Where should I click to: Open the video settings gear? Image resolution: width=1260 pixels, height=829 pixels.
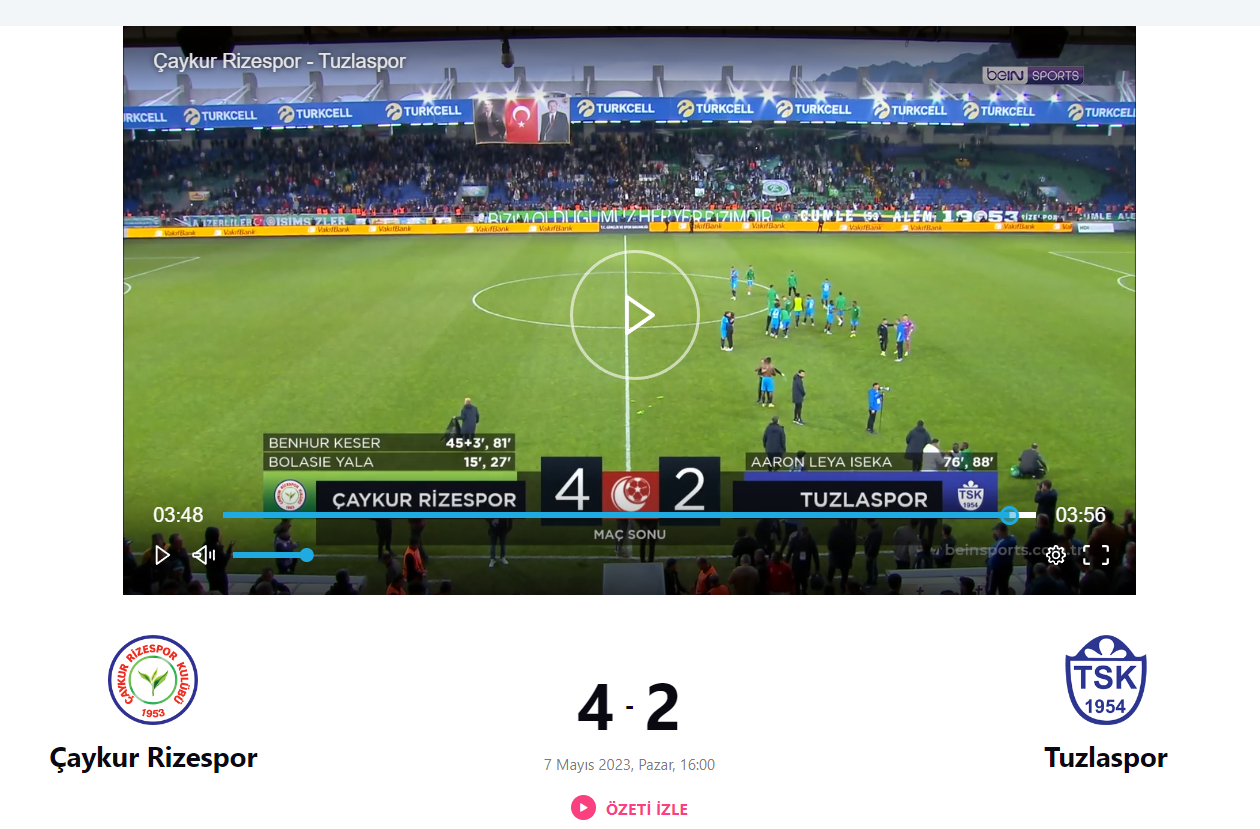1056,555
